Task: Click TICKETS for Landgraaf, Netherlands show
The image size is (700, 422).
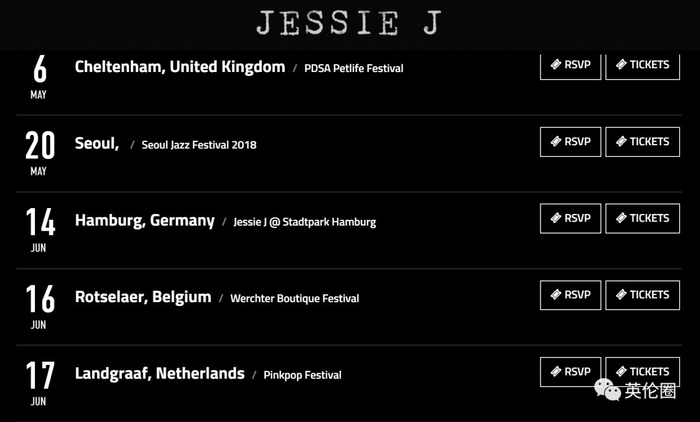Action: (x=642, y=371)
